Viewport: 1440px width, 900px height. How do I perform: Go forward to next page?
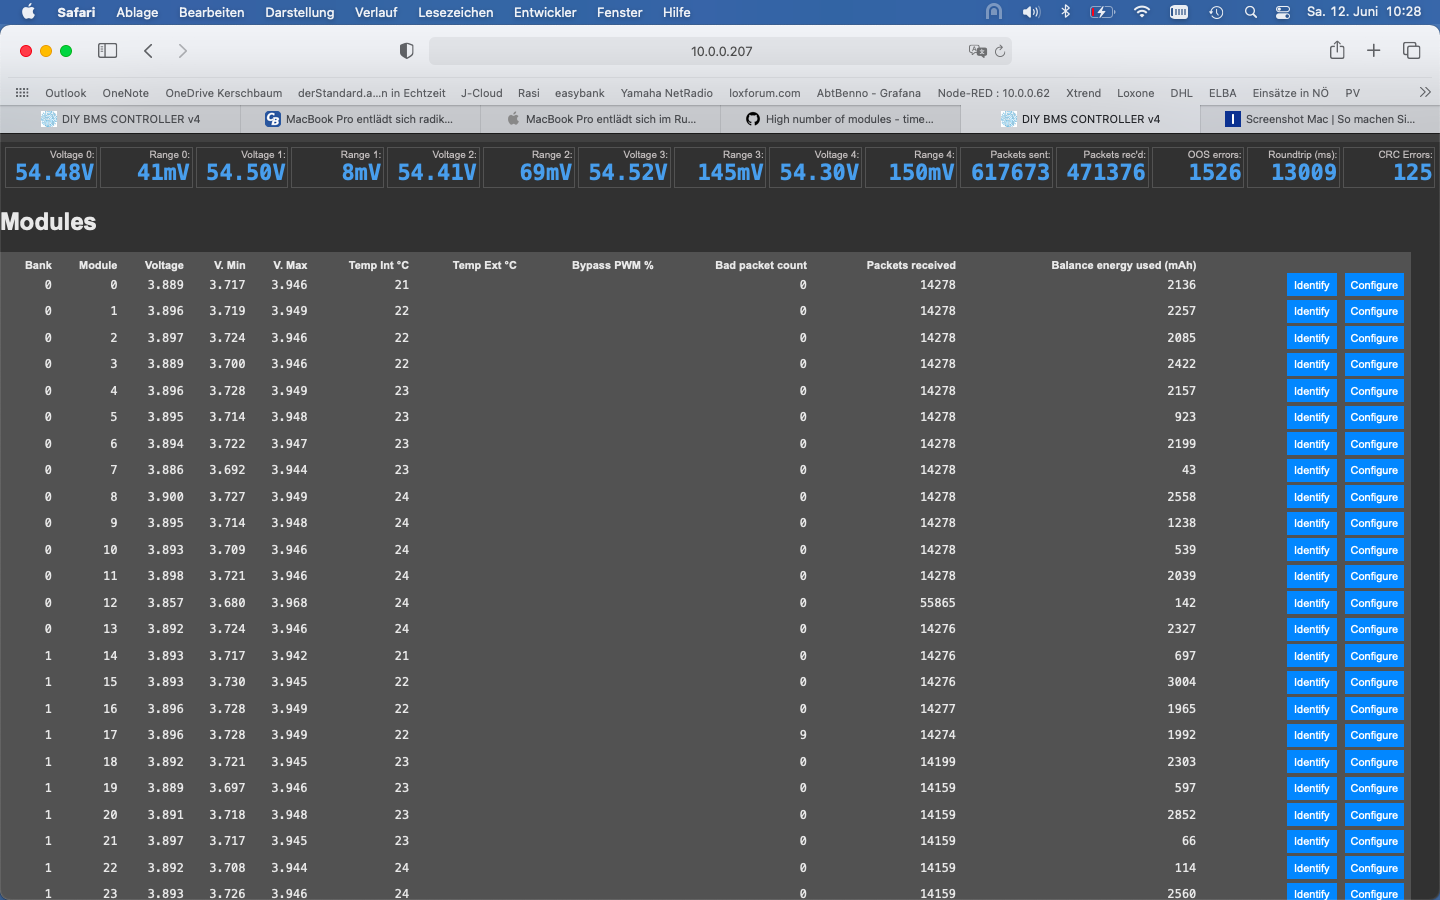pos(182,51)
